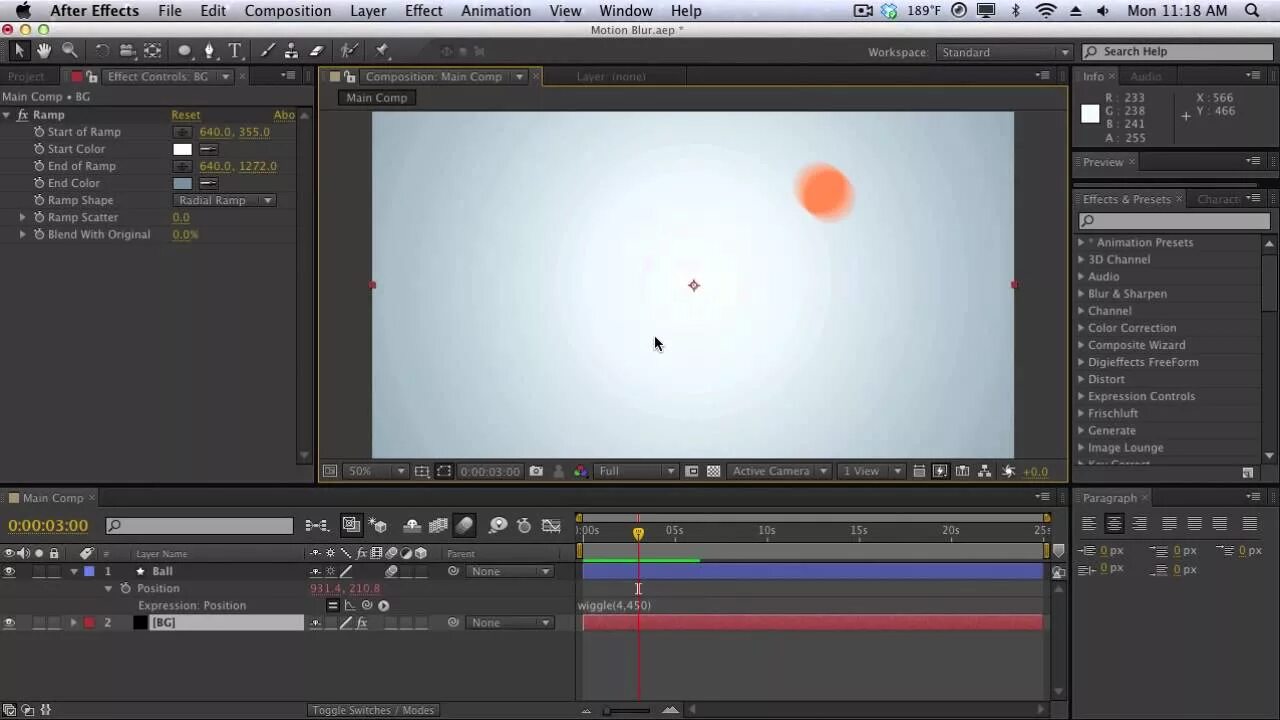Select the Eraser tool
This screenshot has height=720, width=1280.
pos(317,51)
